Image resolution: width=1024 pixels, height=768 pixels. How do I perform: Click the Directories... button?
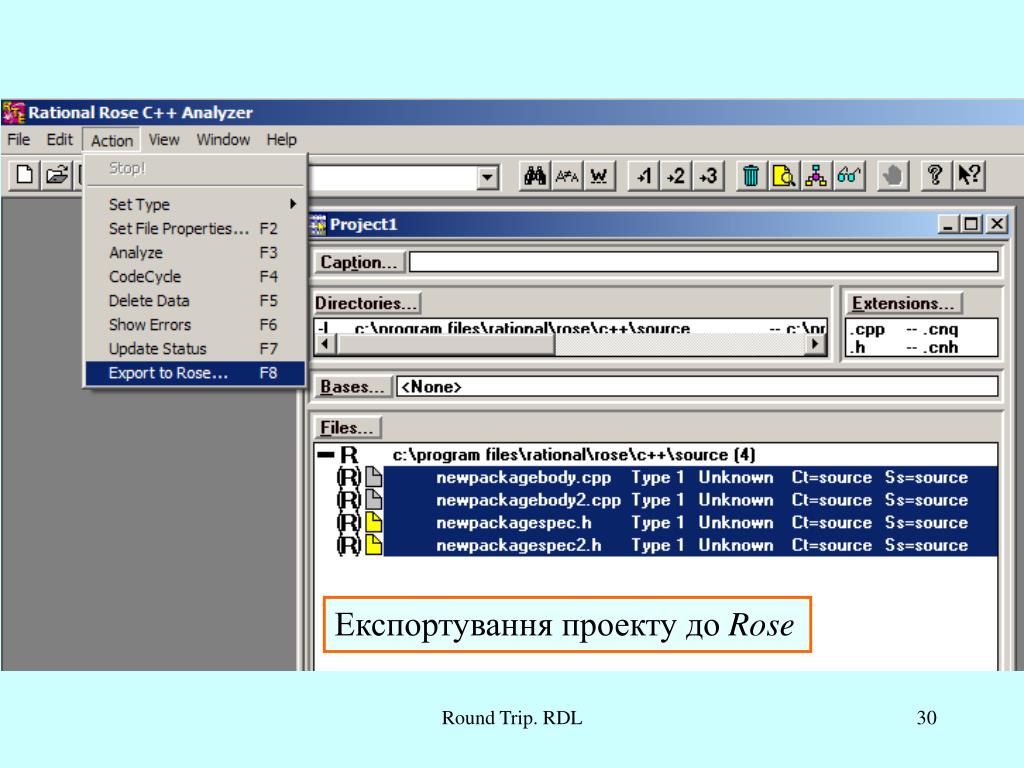[x=366, y=303]
